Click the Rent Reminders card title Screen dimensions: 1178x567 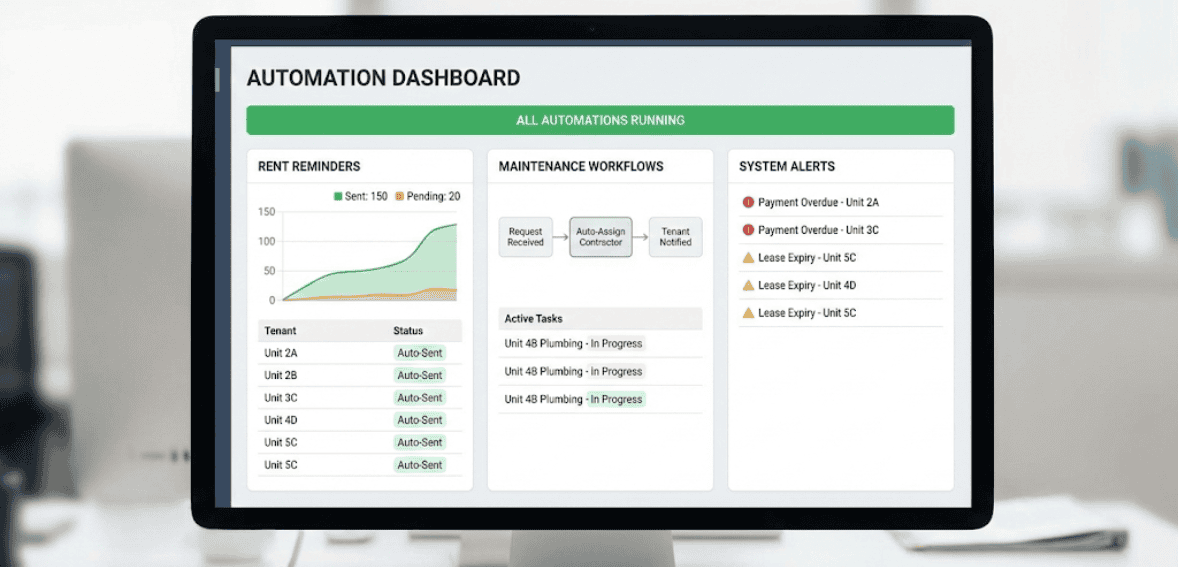309,167
